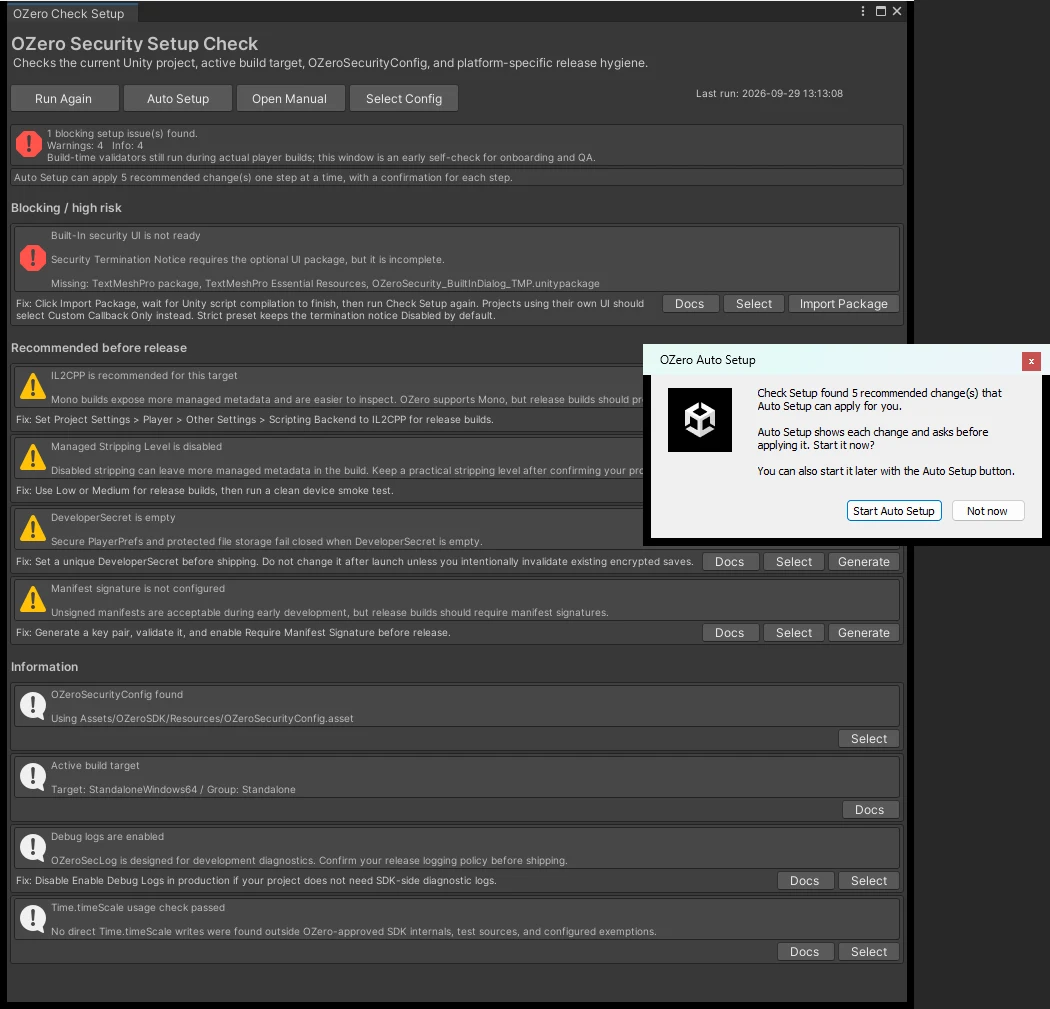Click 'Target: StandaloneWindows64 / Group: Standalone' text

point(173,789)
